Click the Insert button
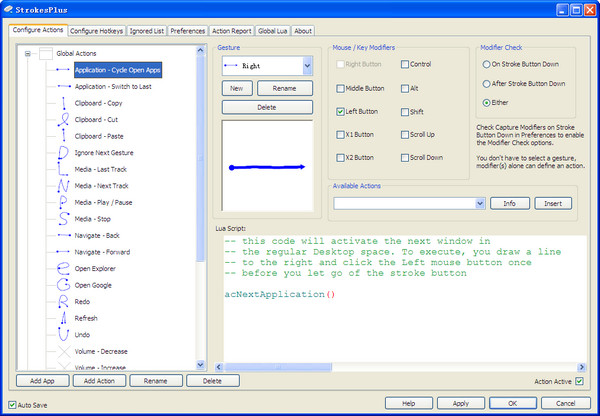600x416 pixels. coord(553,204)
